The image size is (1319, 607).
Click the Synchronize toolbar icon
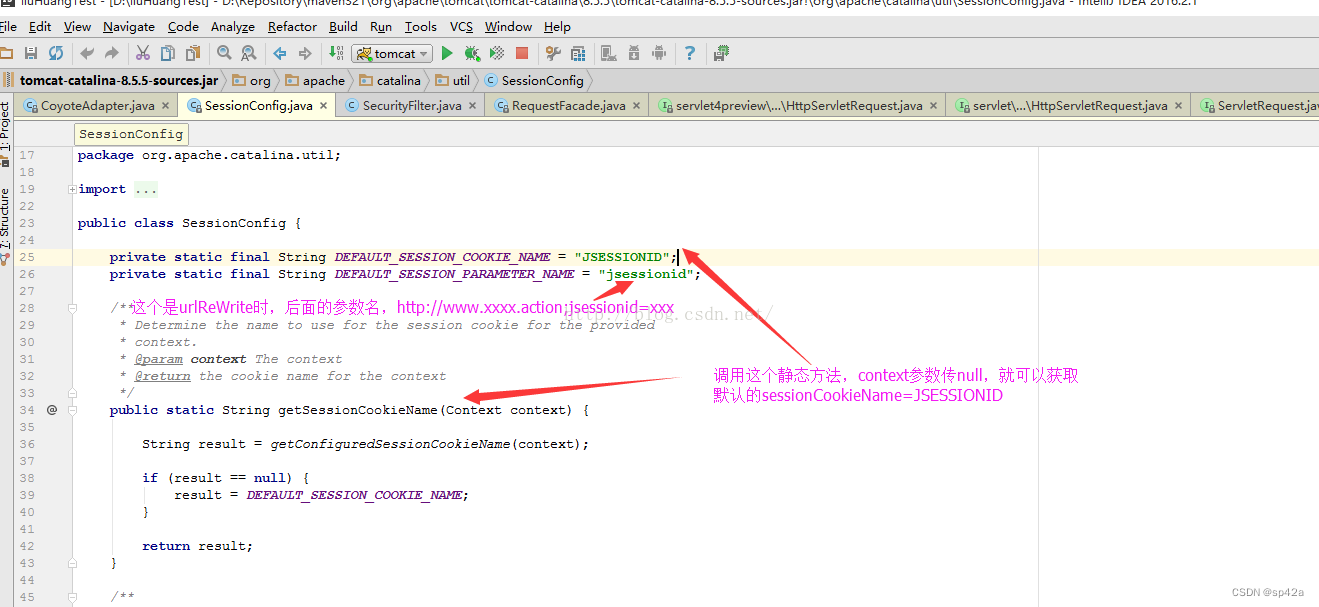56,53
